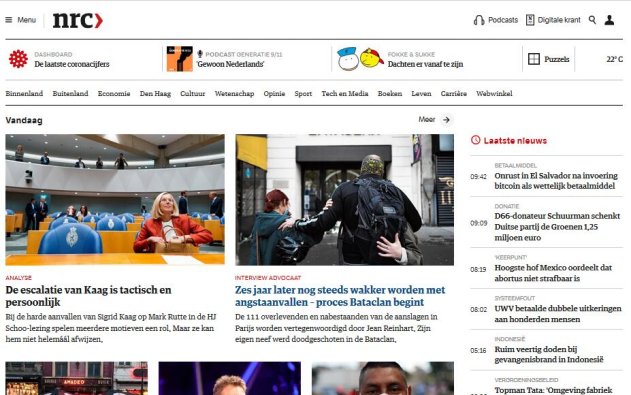The image size is (631, 395).
Task: Open 'UWV betaalde dubbele uitkeringen' news item
Action: point(558,314)
